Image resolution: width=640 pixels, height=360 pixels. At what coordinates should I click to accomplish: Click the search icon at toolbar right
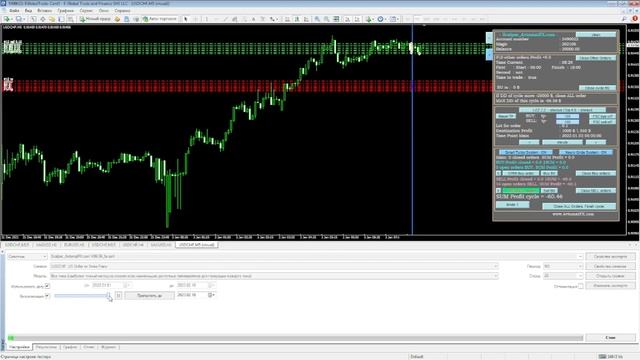624,19
